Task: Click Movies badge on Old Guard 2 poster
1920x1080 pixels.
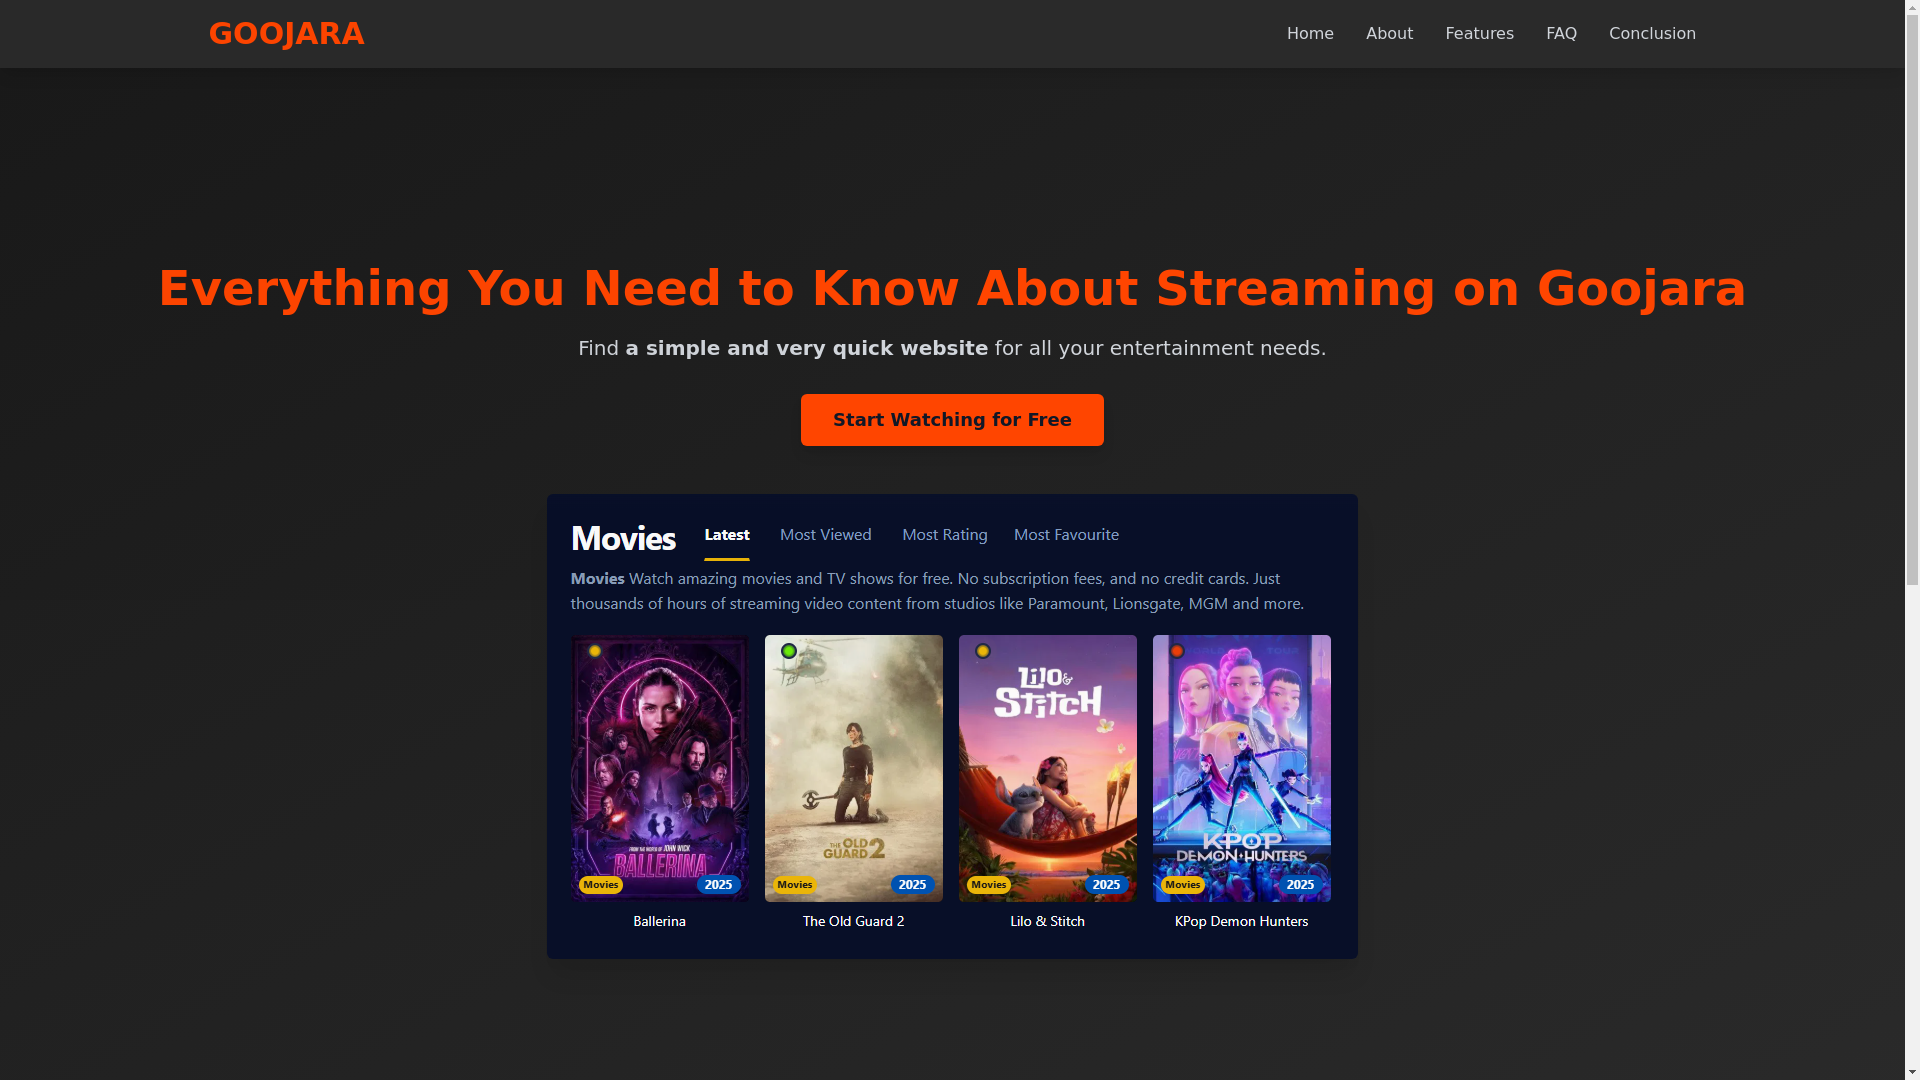Action: point(795,885)
